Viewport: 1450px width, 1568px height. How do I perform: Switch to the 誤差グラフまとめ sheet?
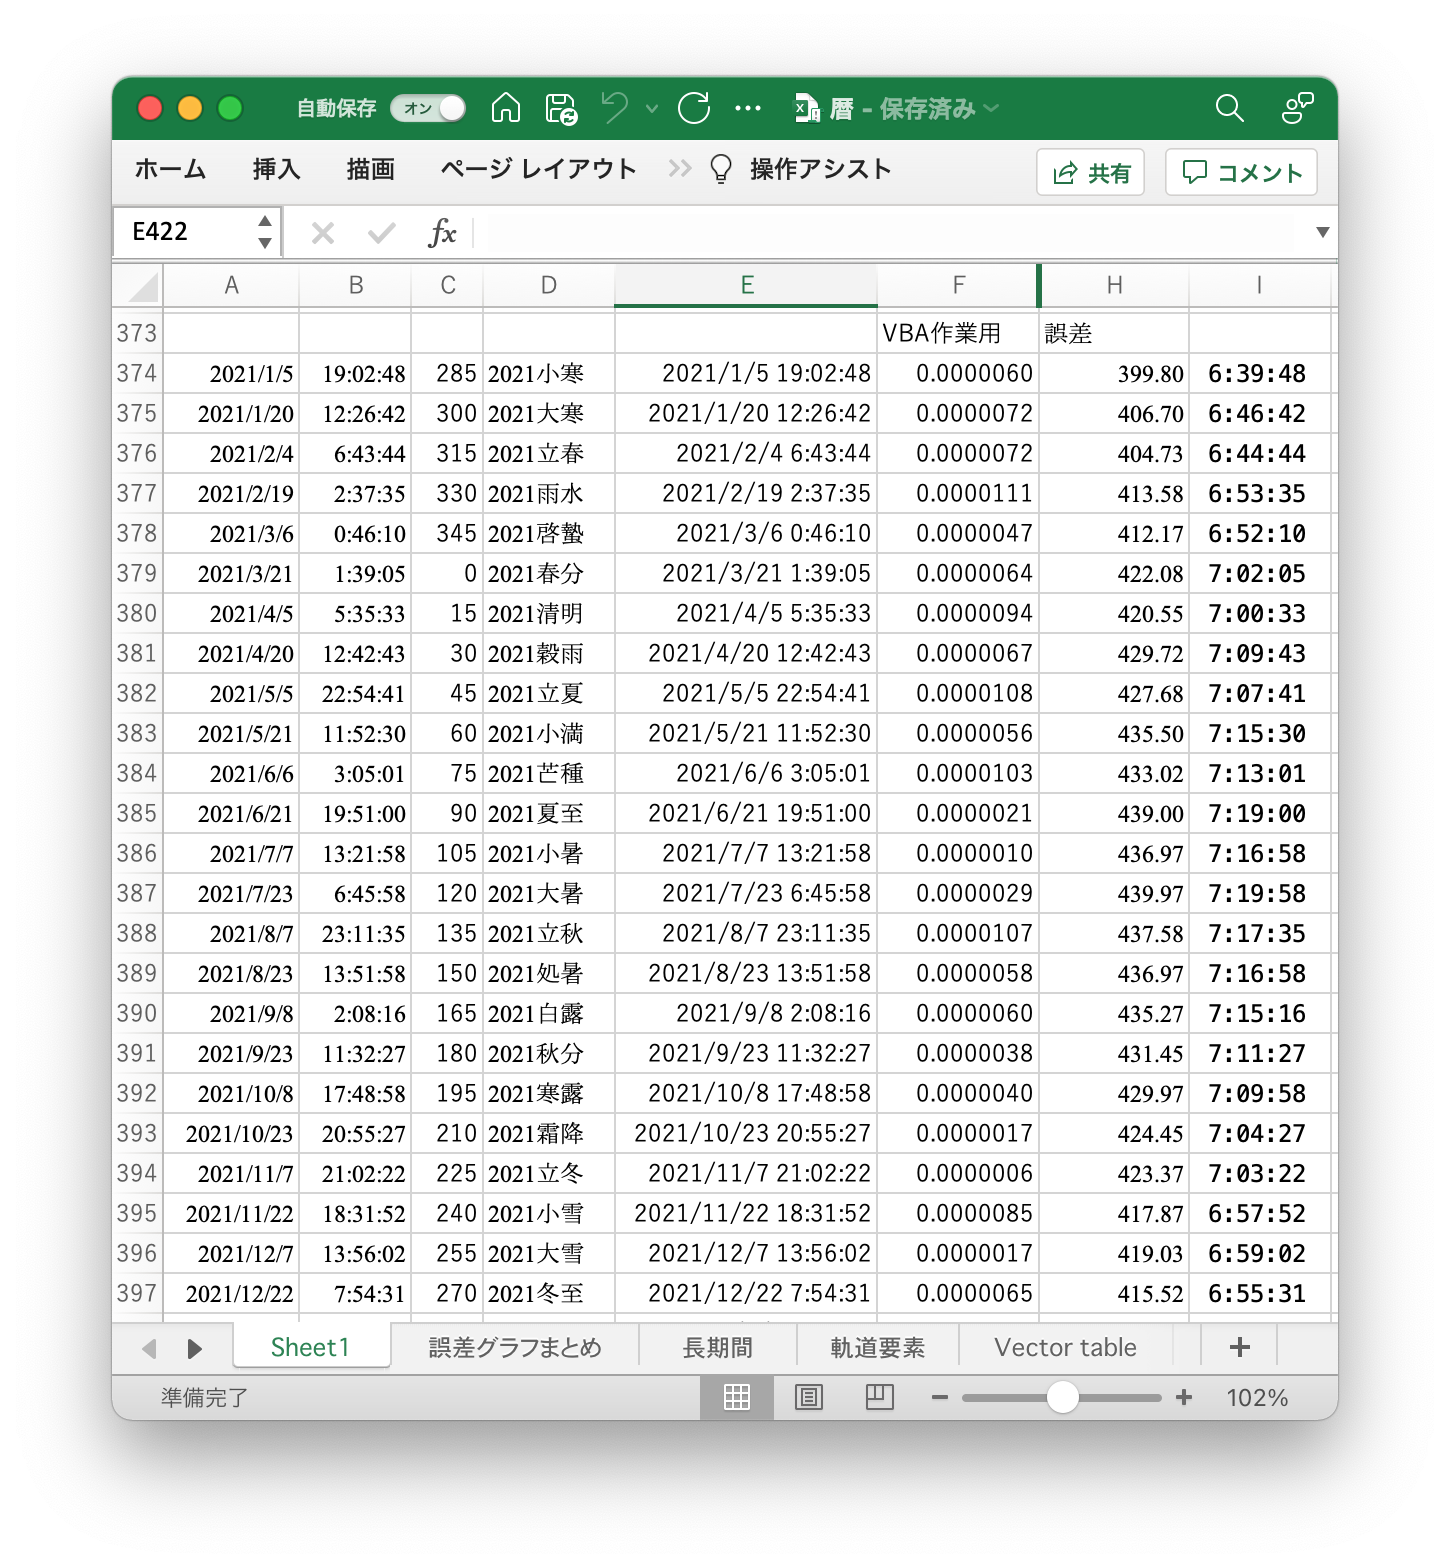coord(515,1347)
